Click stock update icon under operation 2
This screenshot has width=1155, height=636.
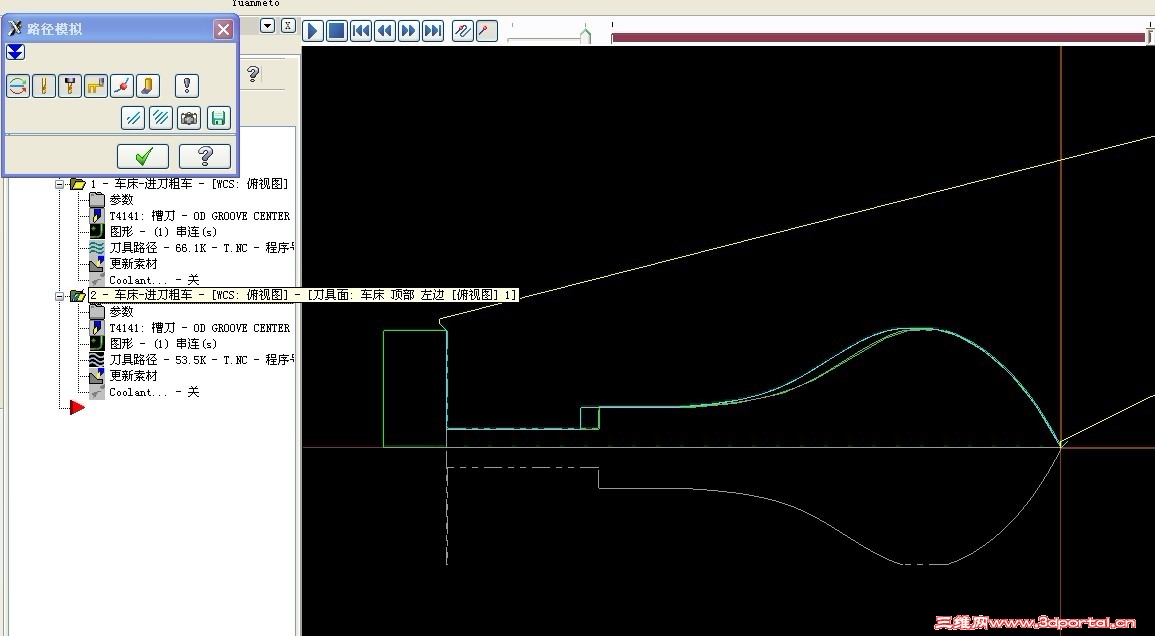(96, 376)
